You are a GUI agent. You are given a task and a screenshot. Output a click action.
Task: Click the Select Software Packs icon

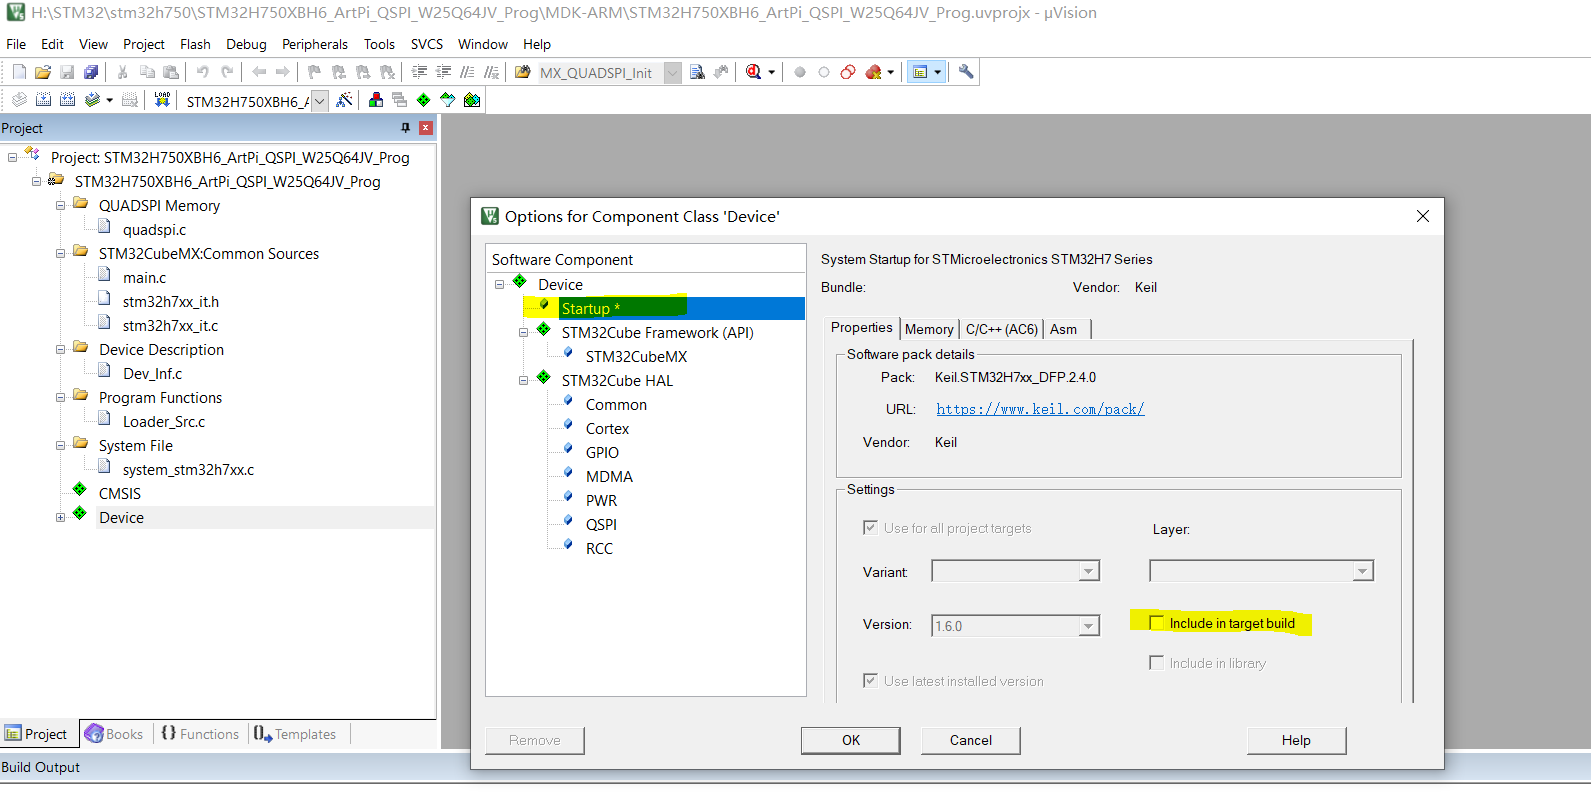[448, 100]
